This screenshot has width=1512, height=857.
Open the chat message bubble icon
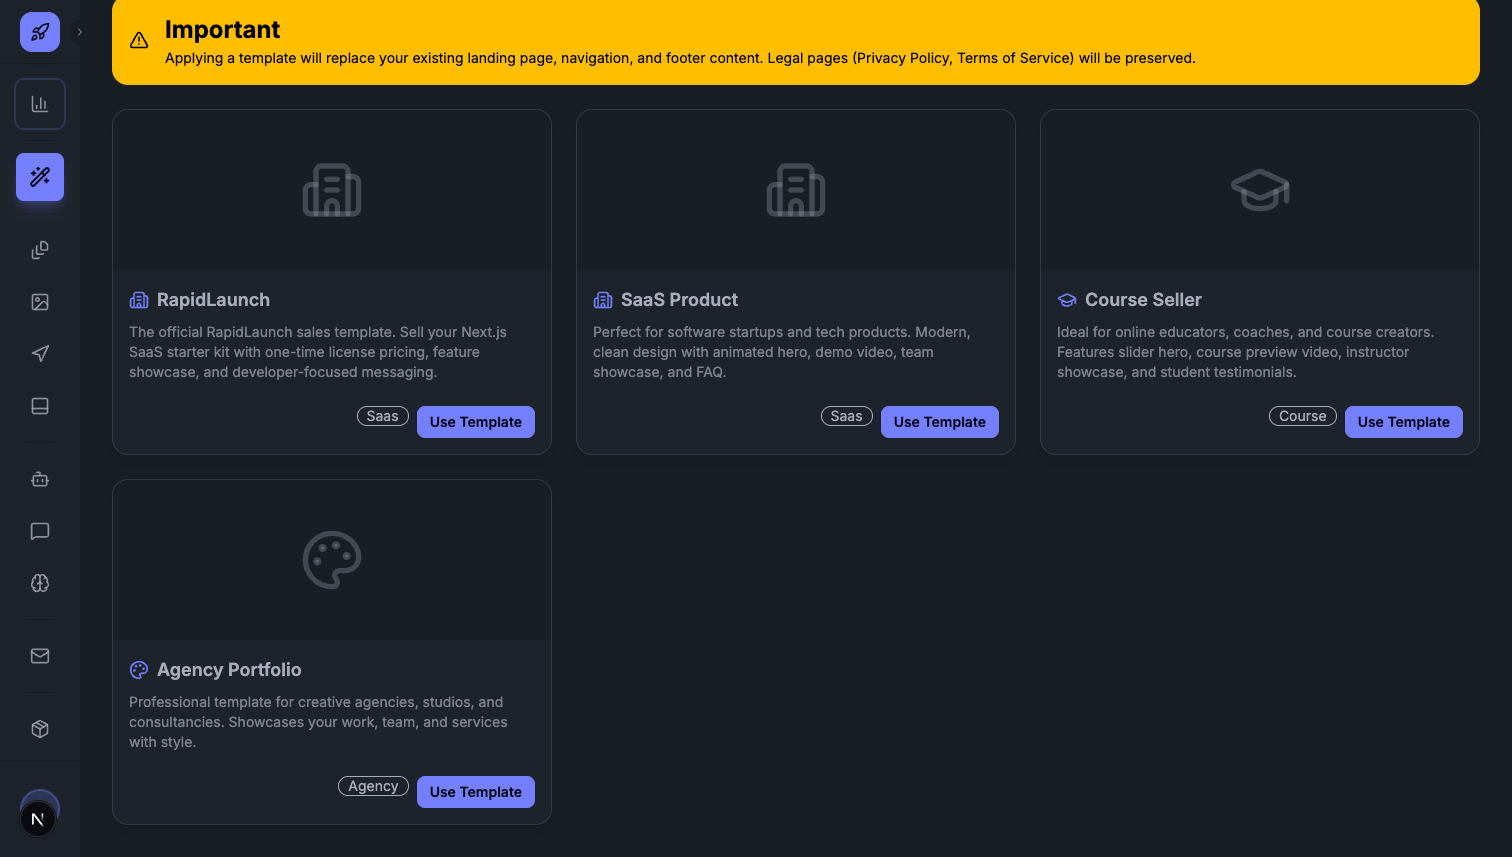(40, 531)
